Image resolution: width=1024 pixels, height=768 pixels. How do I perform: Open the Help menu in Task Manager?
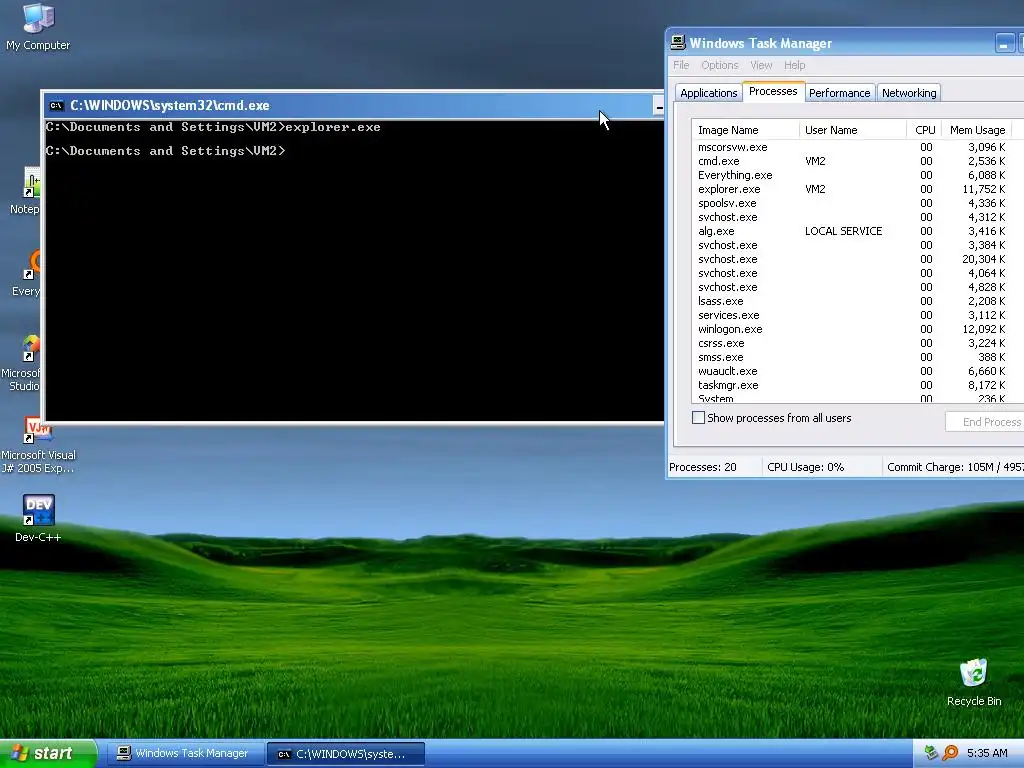pyautogui.click(x=794, y=65)
